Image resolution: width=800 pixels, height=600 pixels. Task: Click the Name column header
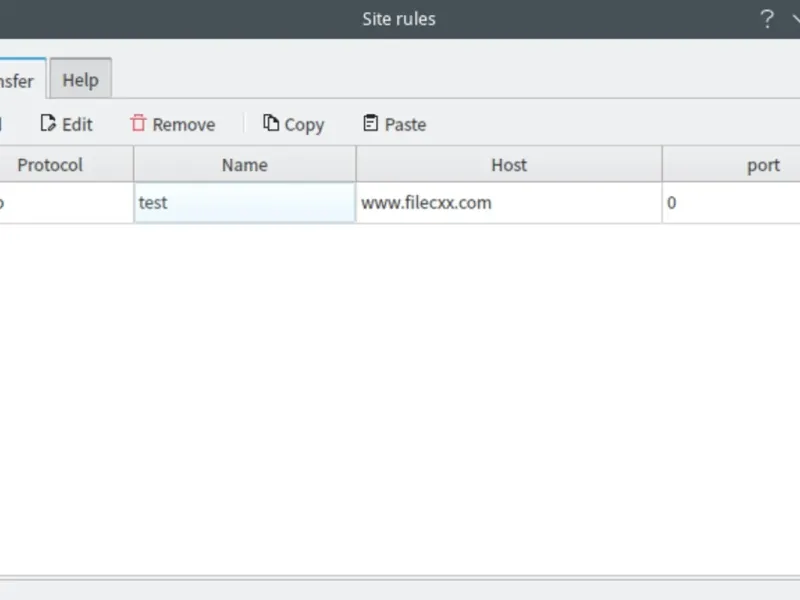click(245, 165)
